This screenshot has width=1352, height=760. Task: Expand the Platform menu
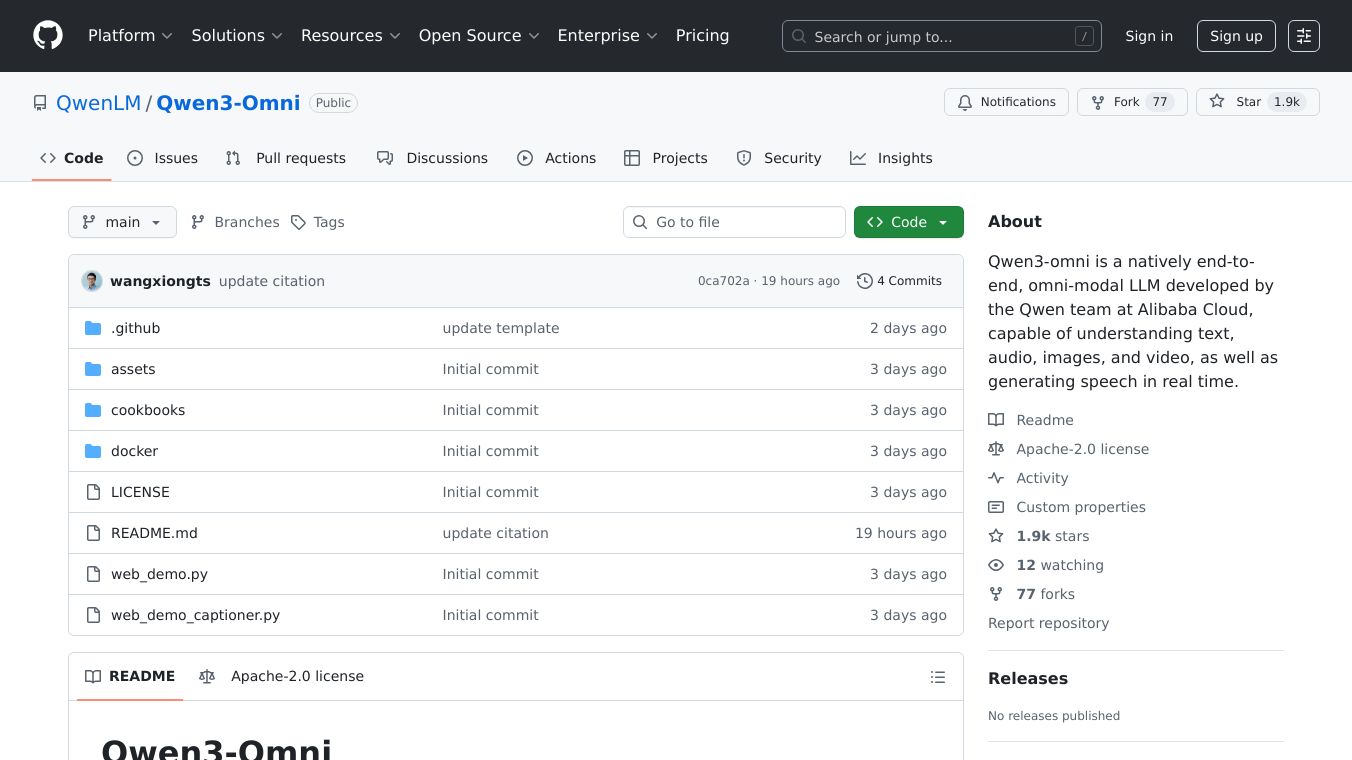point(130,36)
